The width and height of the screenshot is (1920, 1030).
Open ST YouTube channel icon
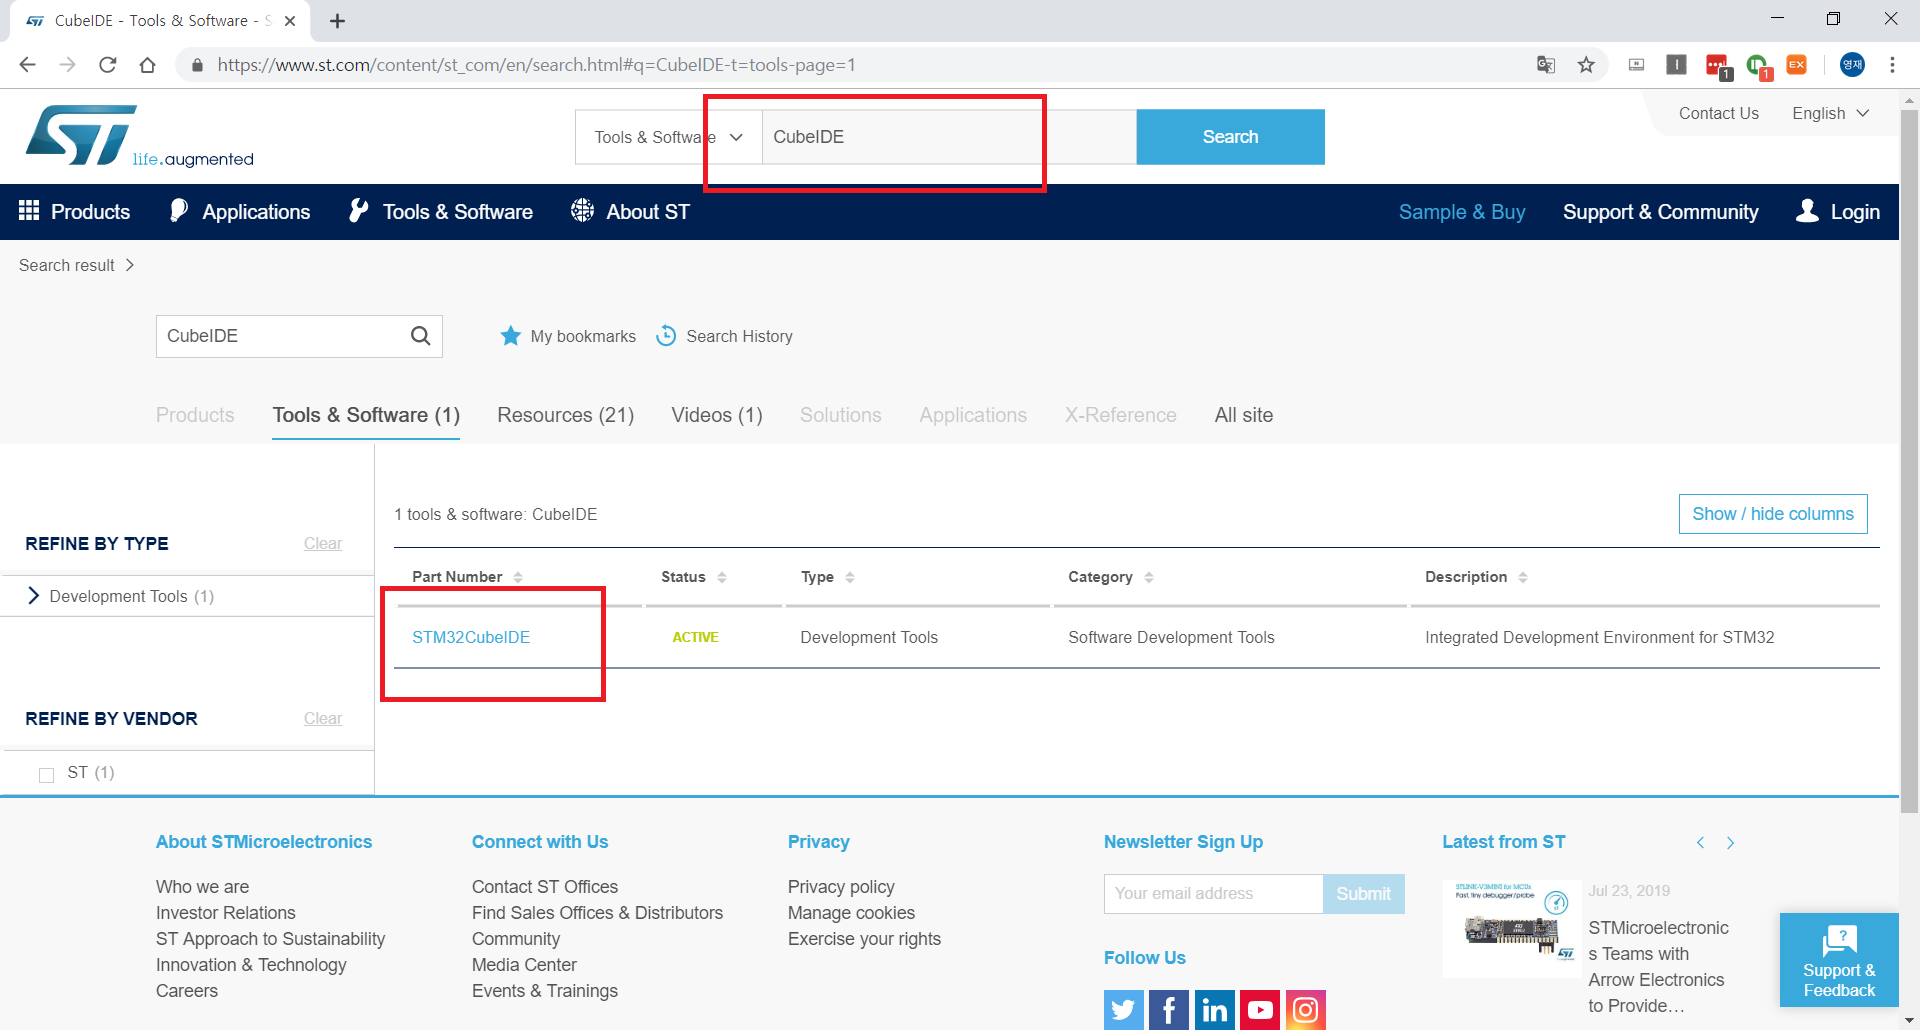[1260, 1010]
